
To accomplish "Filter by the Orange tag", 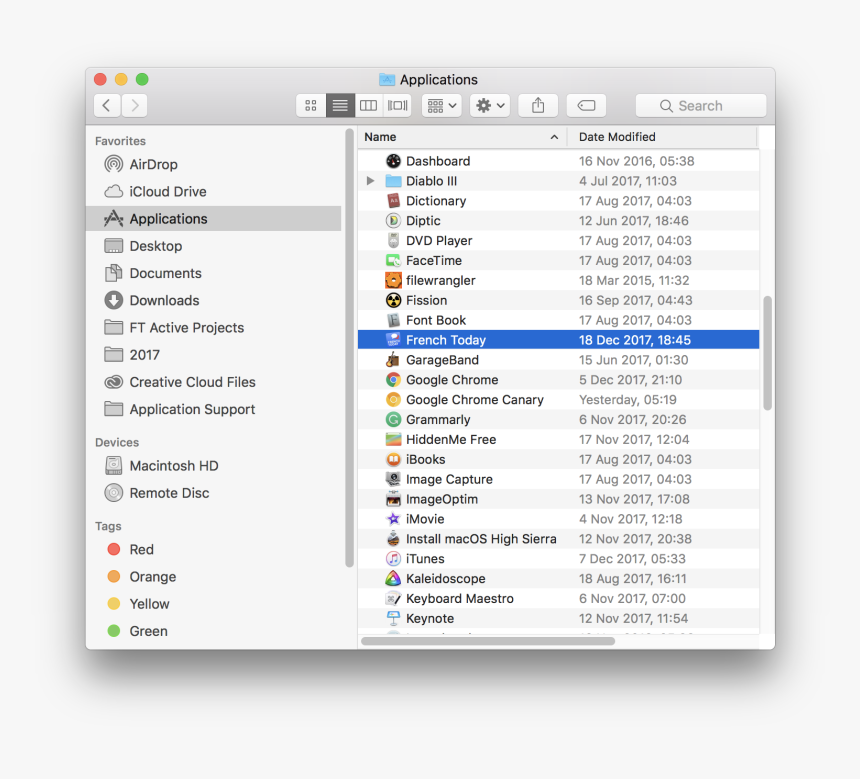I will click(213, 577).
